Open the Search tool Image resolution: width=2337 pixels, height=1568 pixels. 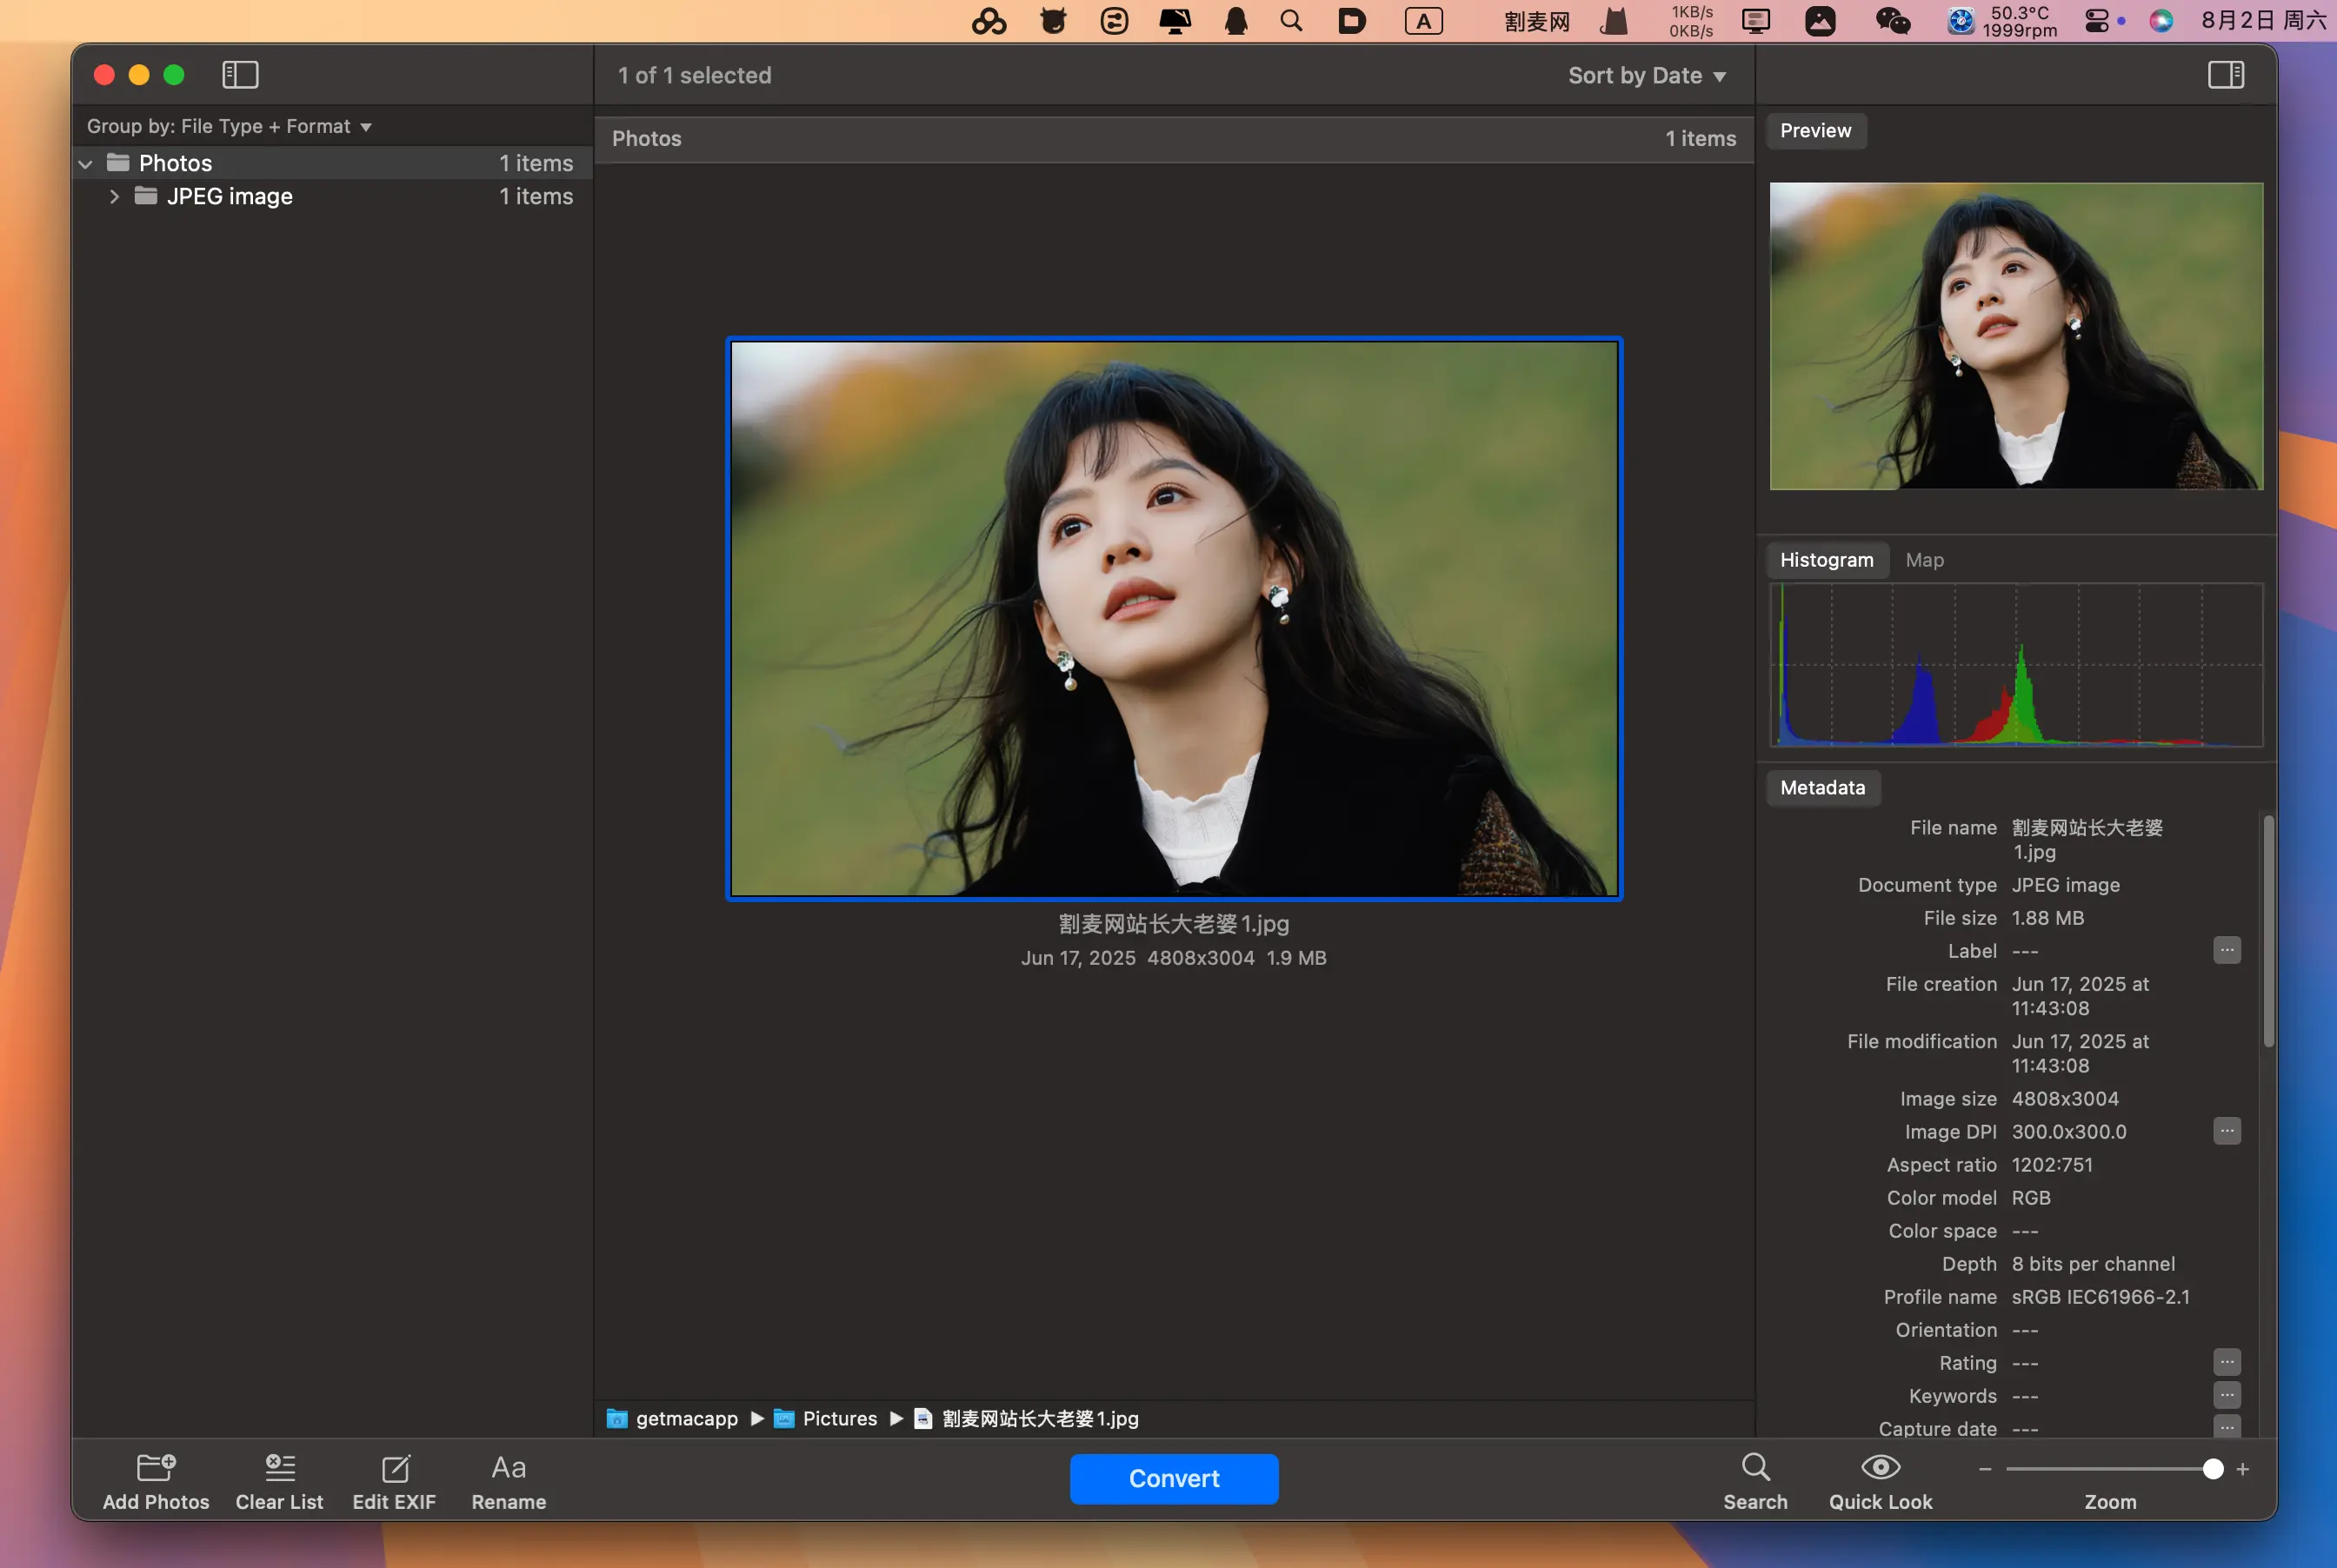point(1755,1467)
